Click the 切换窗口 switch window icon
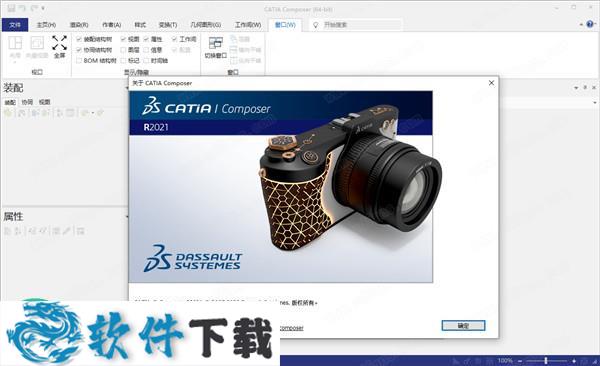600x366 pixels. click(x=215, y=42)
